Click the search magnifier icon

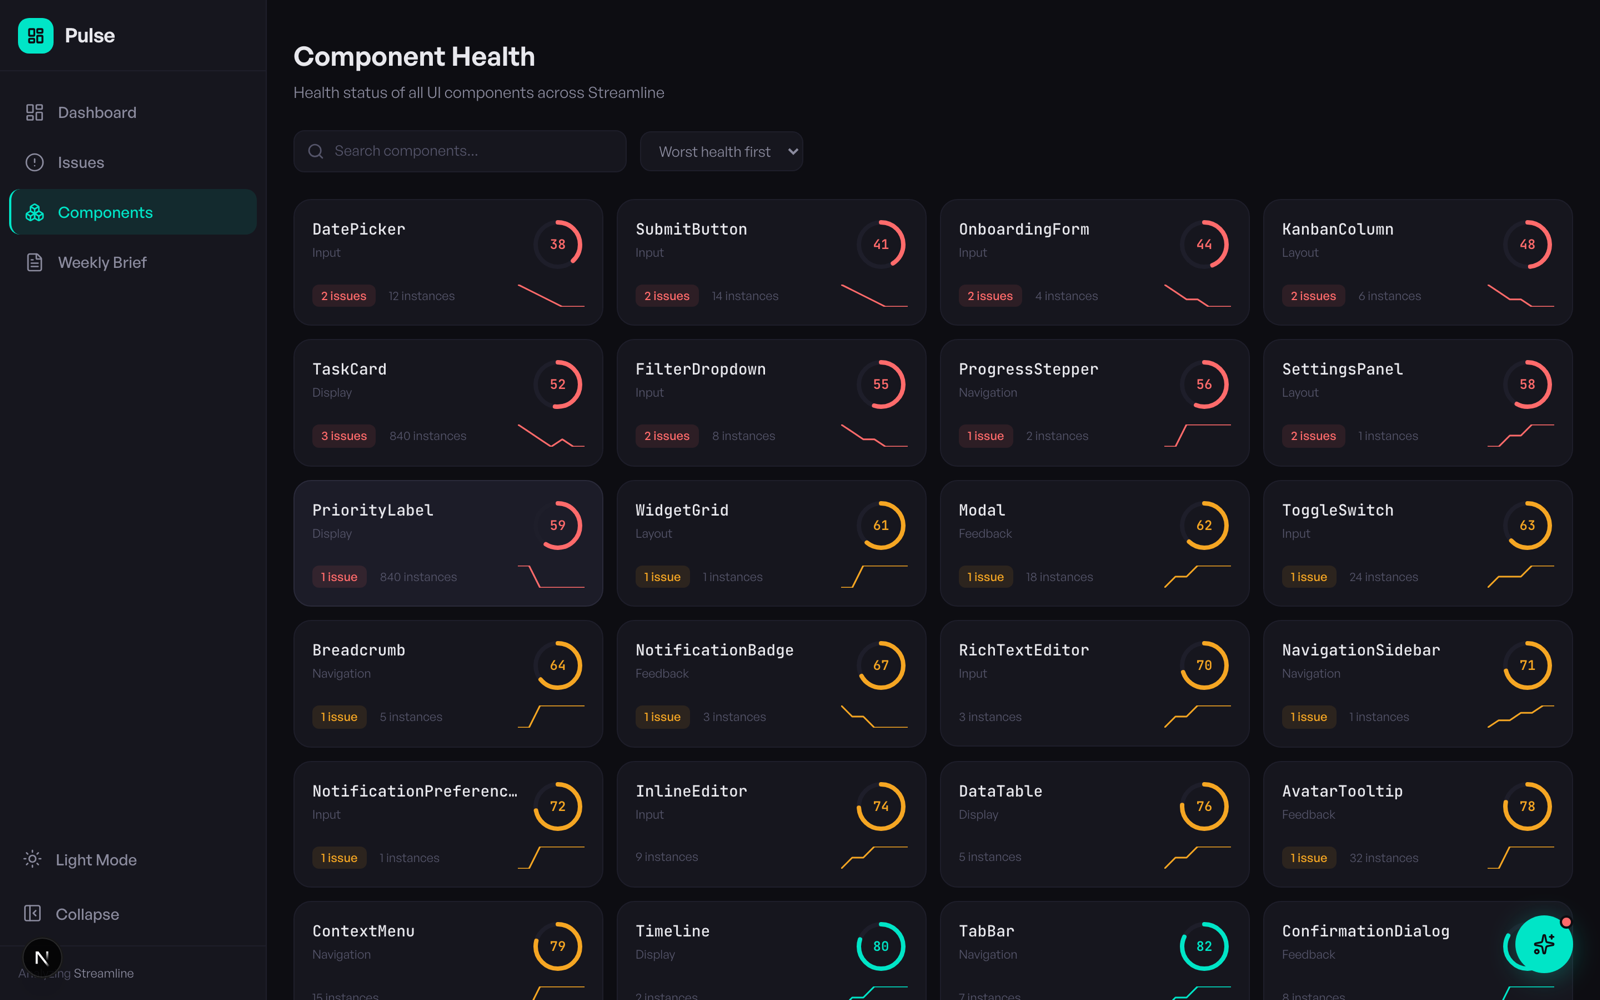point(315,150)
